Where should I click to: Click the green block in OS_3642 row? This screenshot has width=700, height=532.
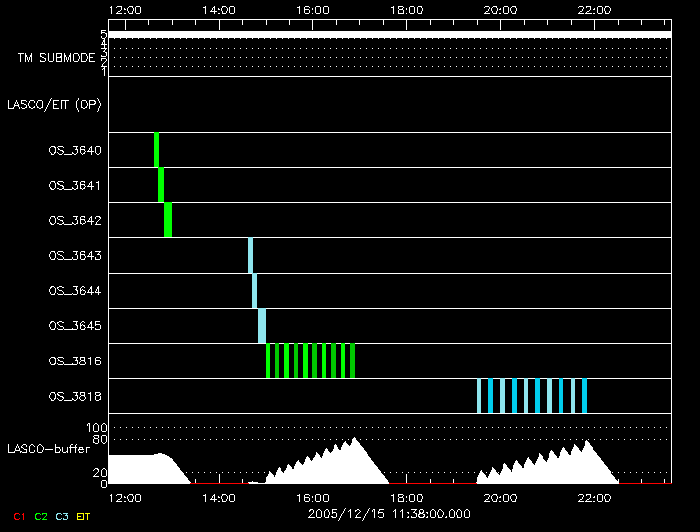[168, 220]
